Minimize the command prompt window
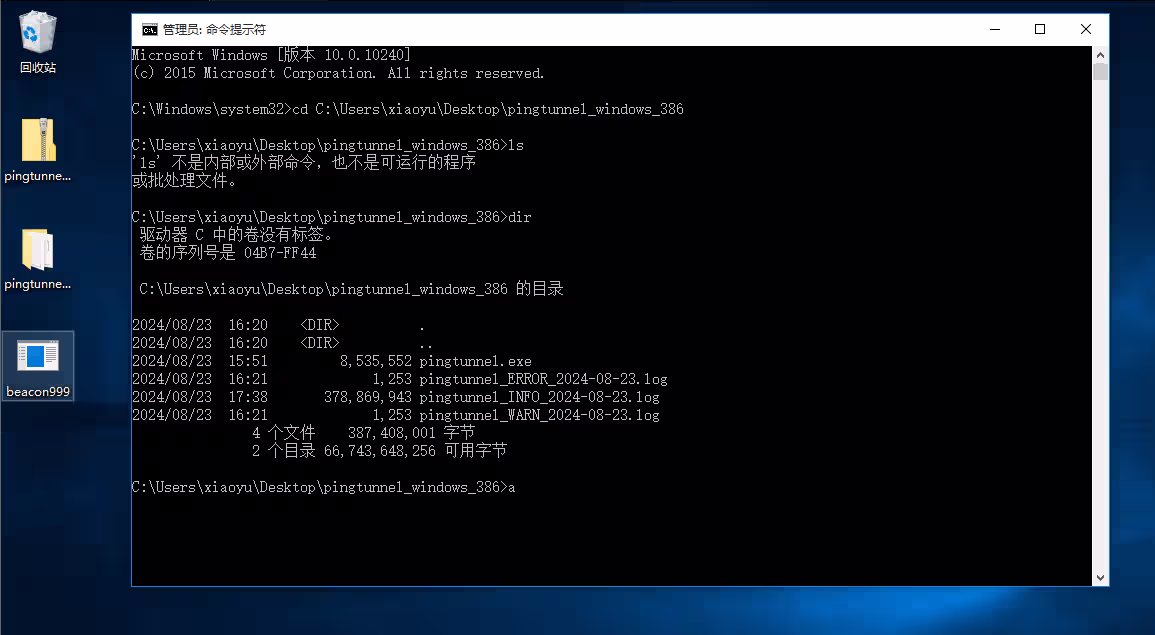Image resolution: width=1155 pixels, height=635 pixels. tap(993, 29)
